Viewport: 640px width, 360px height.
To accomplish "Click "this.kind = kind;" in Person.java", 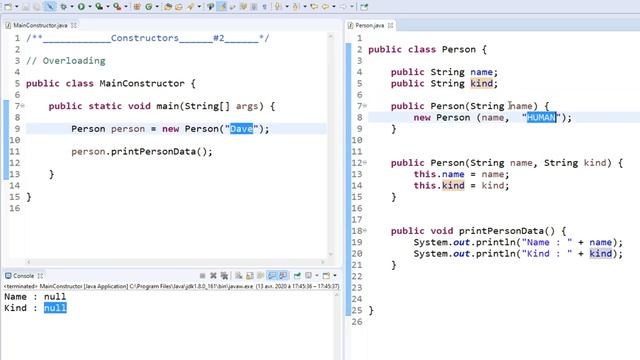I will coord(461,186).
